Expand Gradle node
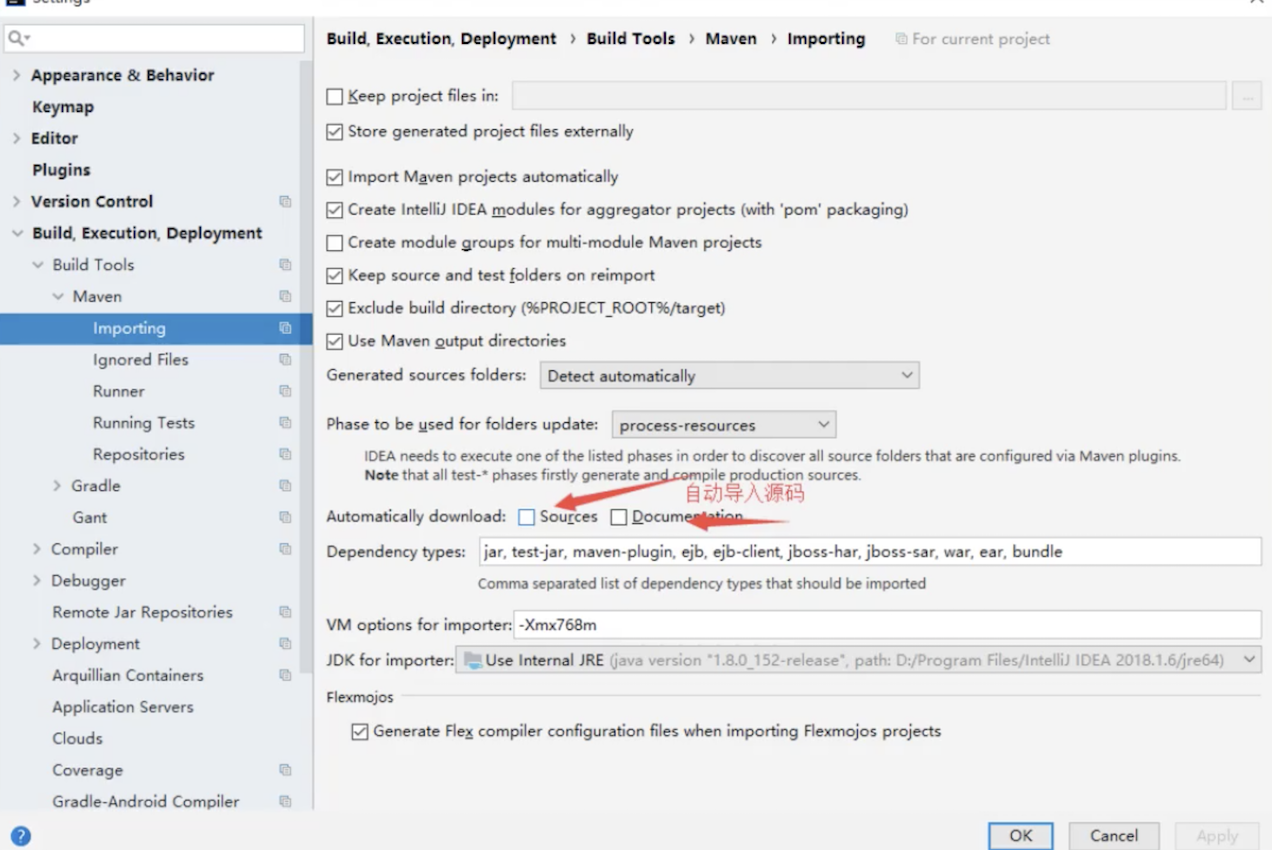1272x850 pixels. click(x=58, y=486)
